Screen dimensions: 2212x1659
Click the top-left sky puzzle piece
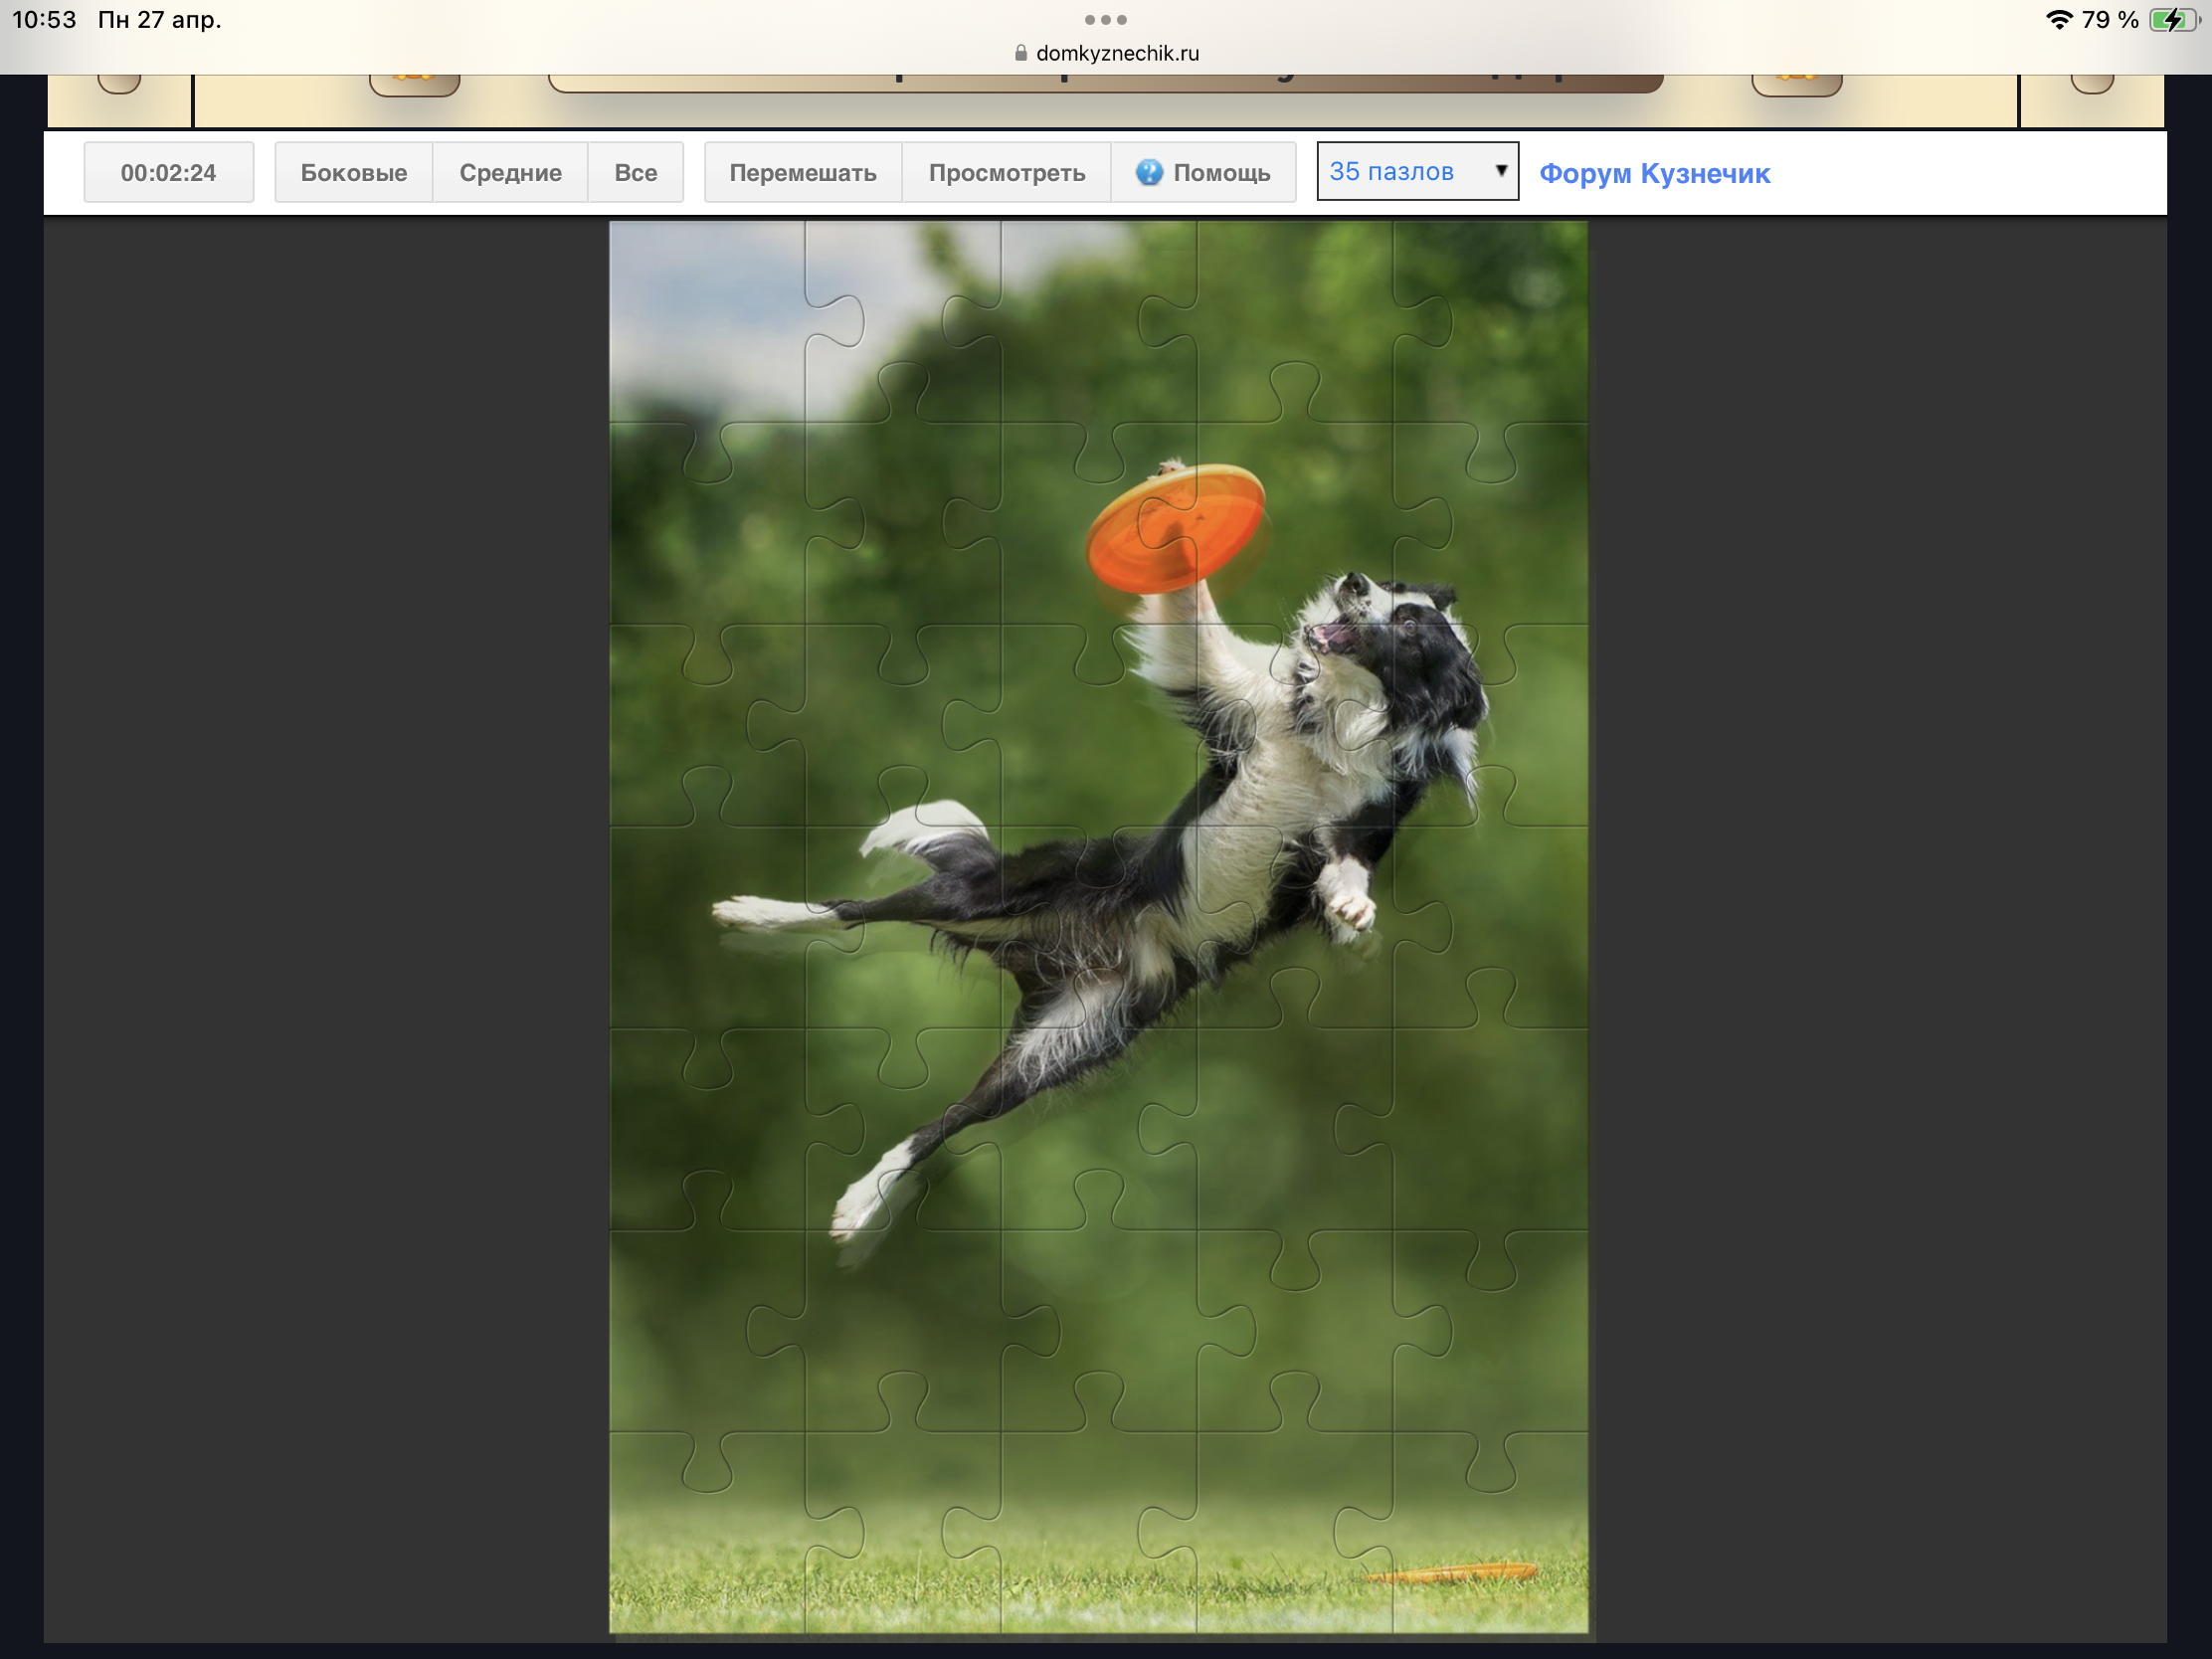705,320
